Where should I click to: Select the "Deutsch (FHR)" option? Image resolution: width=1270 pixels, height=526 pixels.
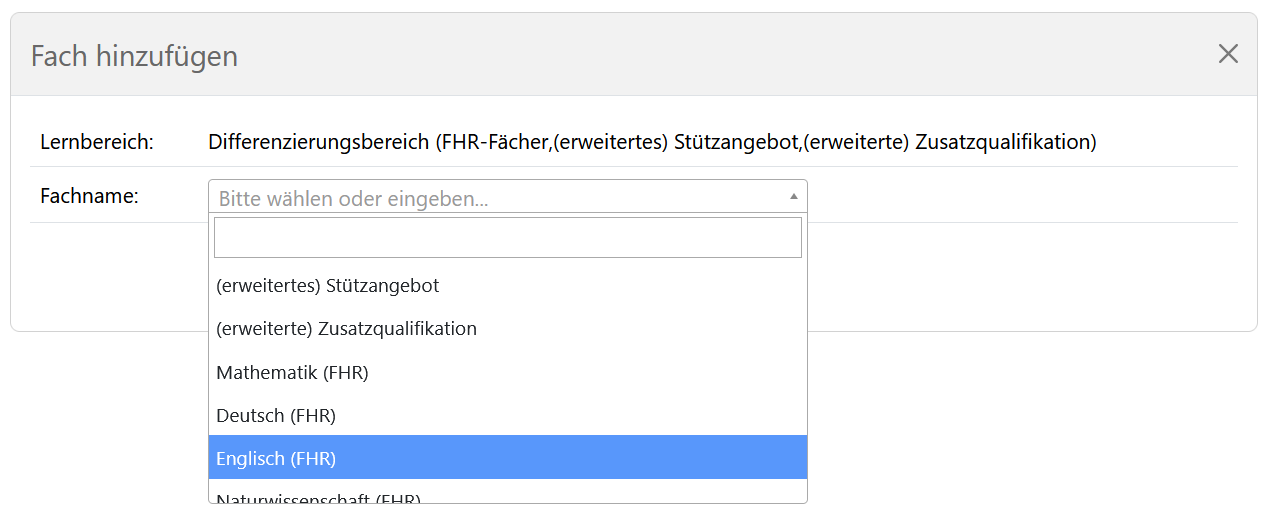point(276,416)
